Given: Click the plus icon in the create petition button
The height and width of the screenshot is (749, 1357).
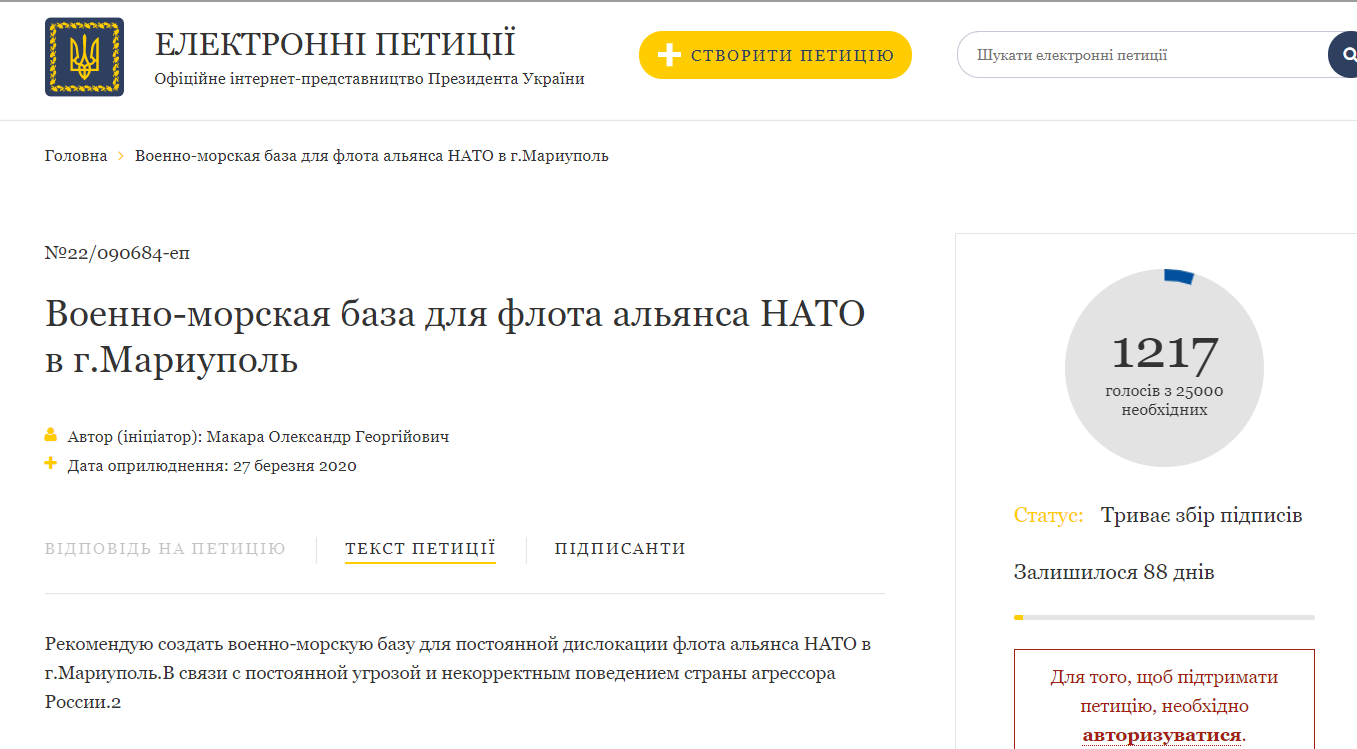Looking at the screenshot, I should (669, 55).
